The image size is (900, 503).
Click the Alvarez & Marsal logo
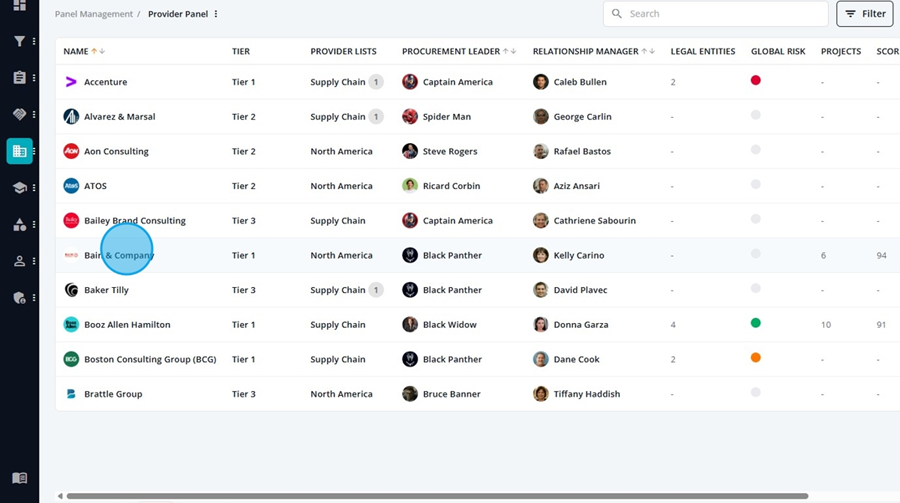point(71,117)
